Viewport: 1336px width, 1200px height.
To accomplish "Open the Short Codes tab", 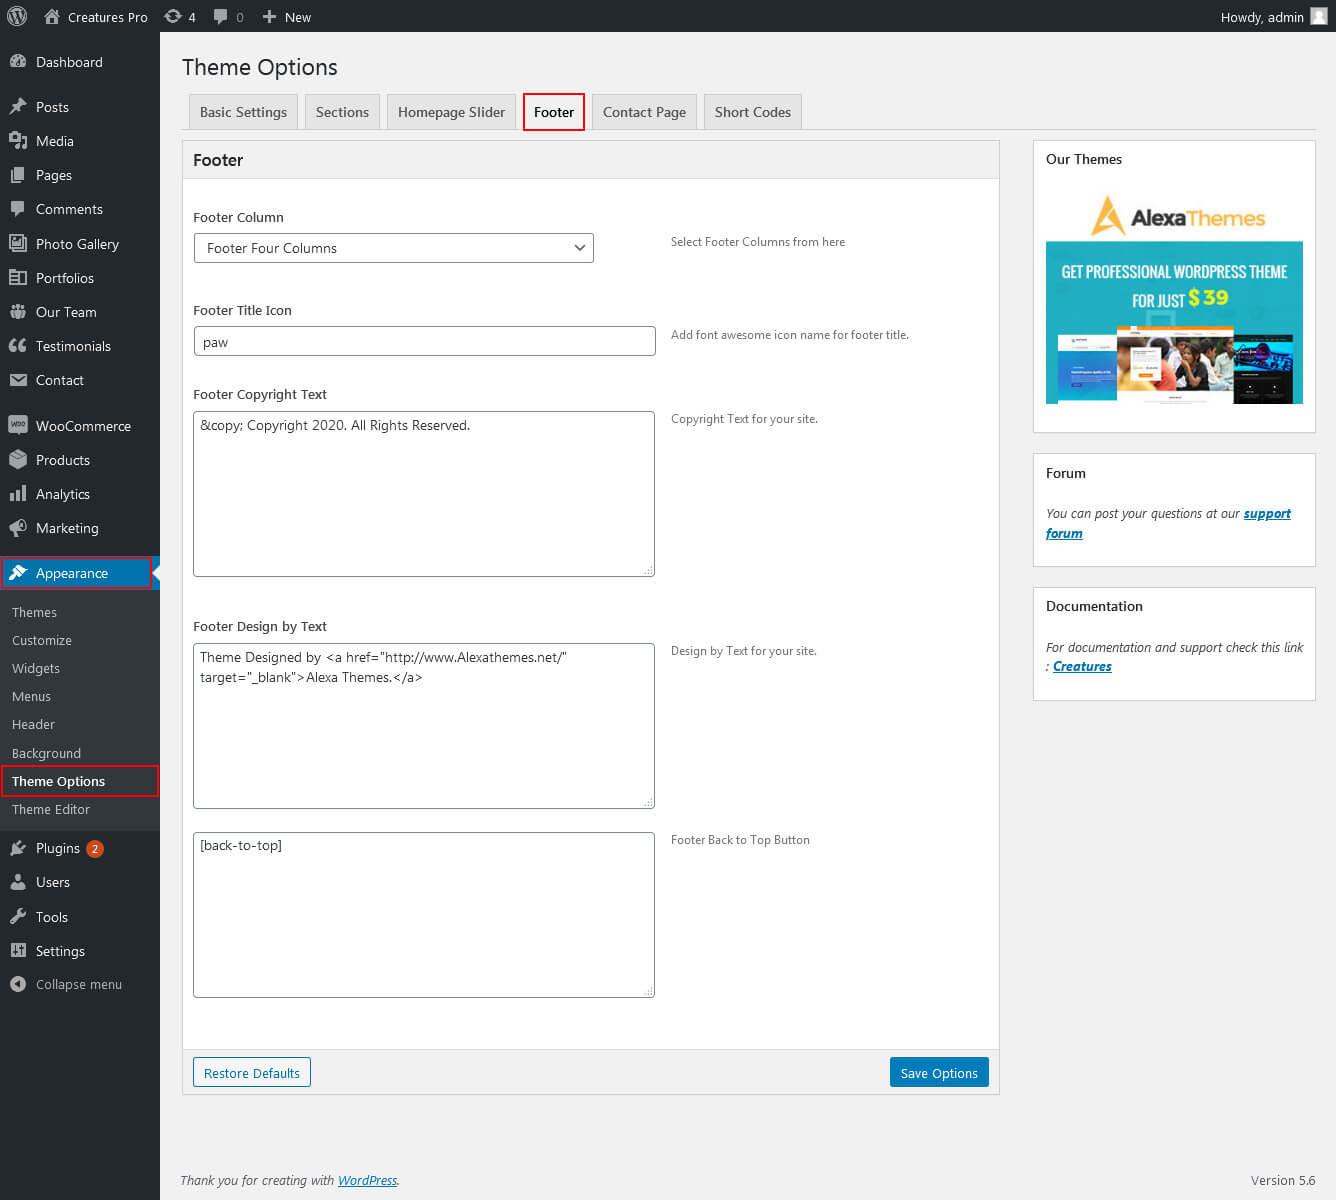I will click(753, 112).
